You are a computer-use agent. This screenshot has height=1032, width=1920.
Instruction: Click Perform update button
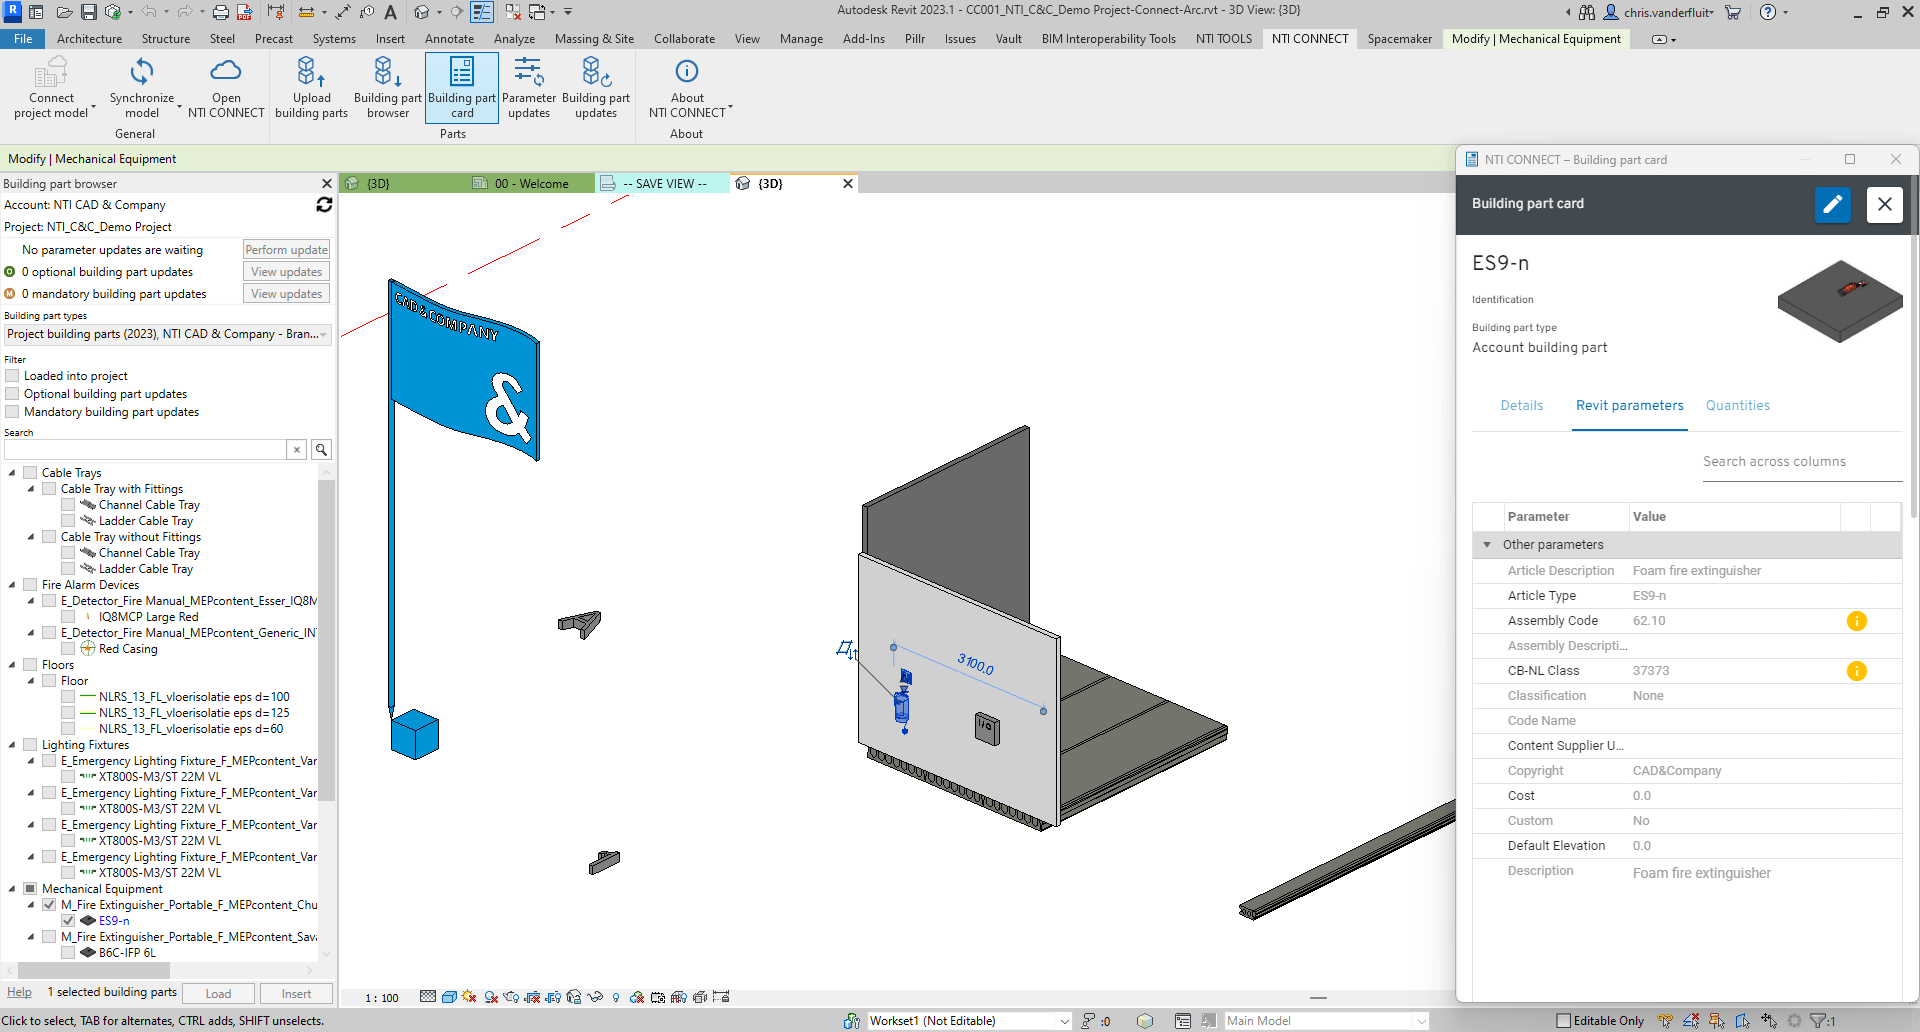(286, 250)
